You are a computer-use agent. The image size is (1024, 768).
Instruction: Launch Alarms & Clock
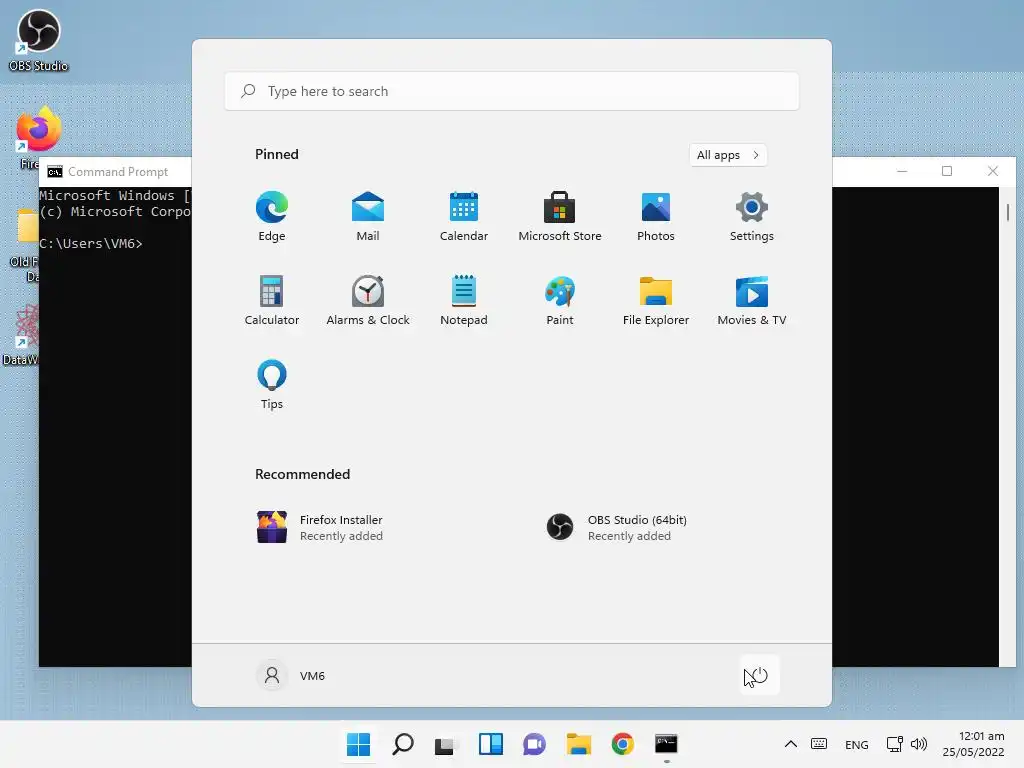click(x=368, y=300)
